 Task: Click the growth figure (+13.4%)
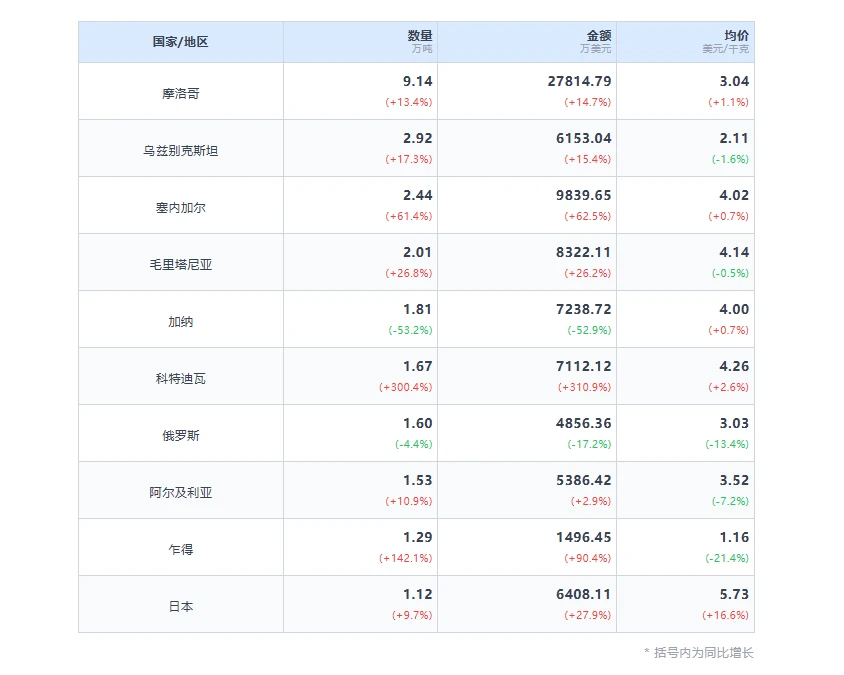(x=409, y=102)
